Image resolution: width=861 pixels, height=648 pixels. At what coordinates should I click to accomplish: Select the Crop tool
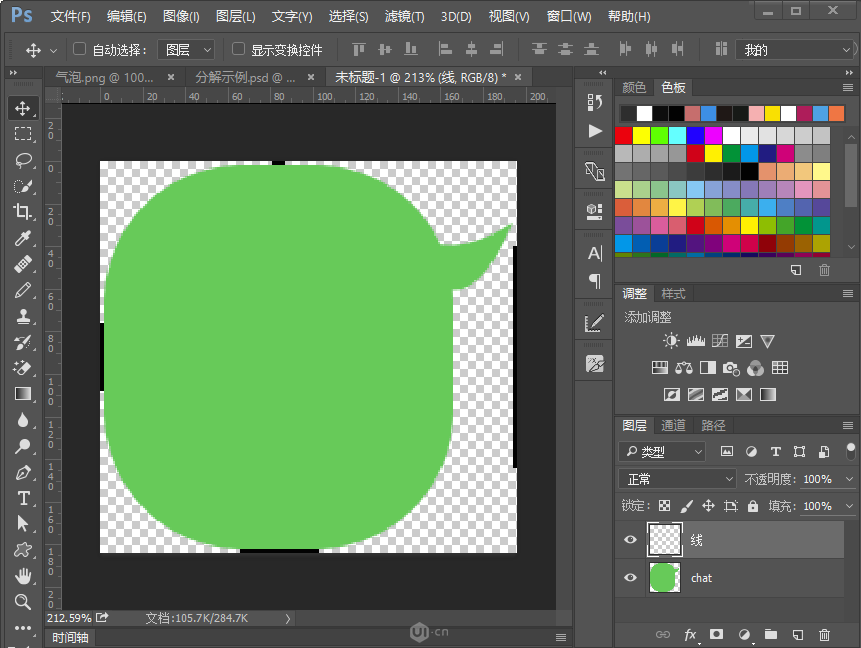coord(23,212)
